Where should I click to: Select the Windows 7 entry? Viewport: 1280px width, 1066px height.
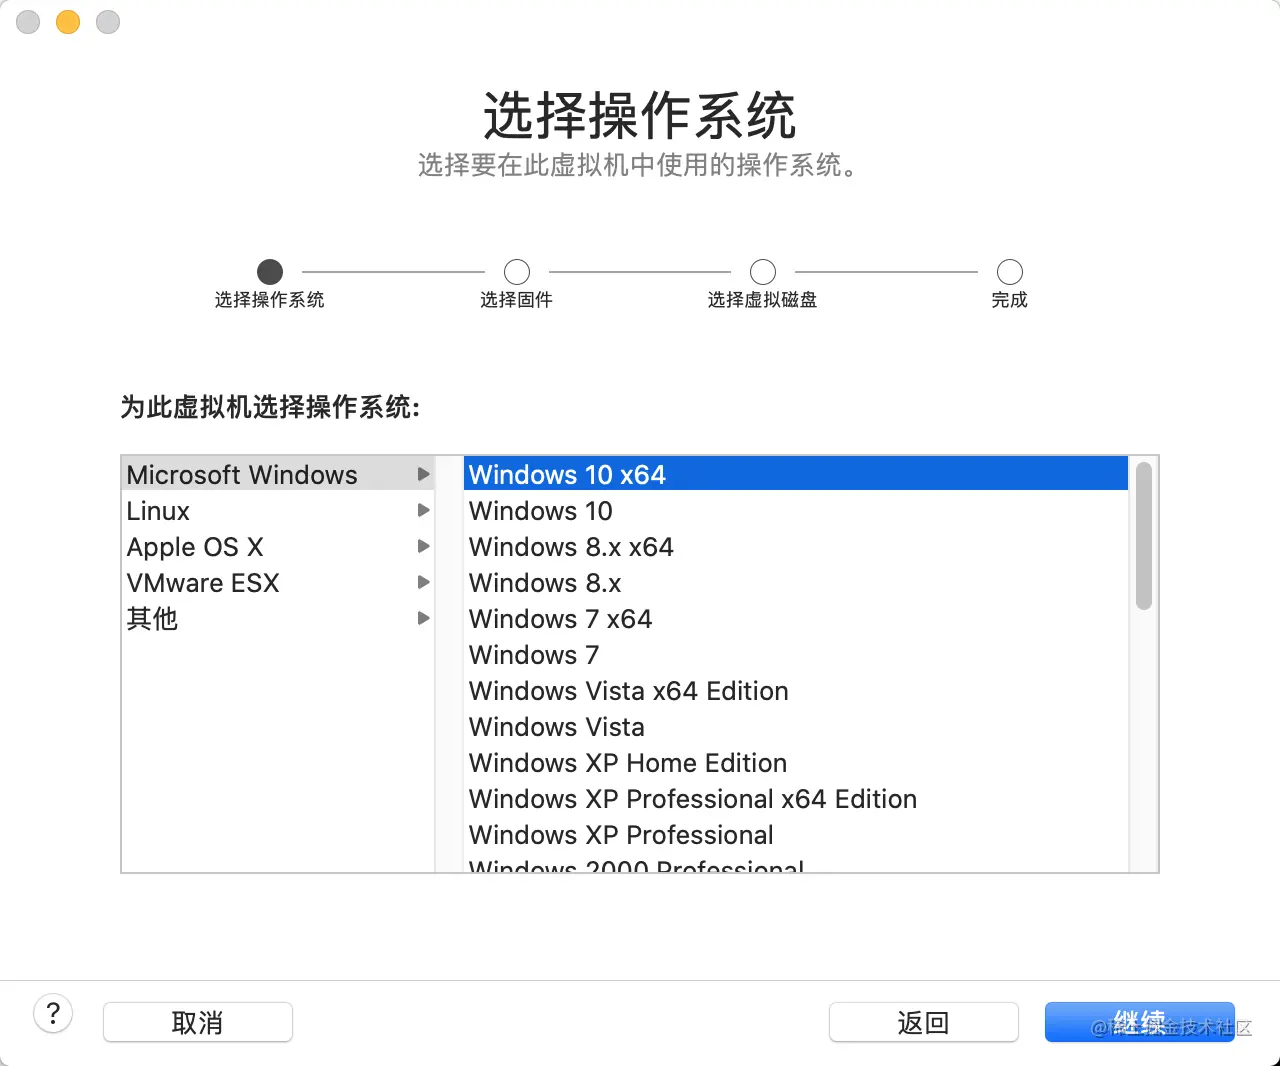point(796,654)
